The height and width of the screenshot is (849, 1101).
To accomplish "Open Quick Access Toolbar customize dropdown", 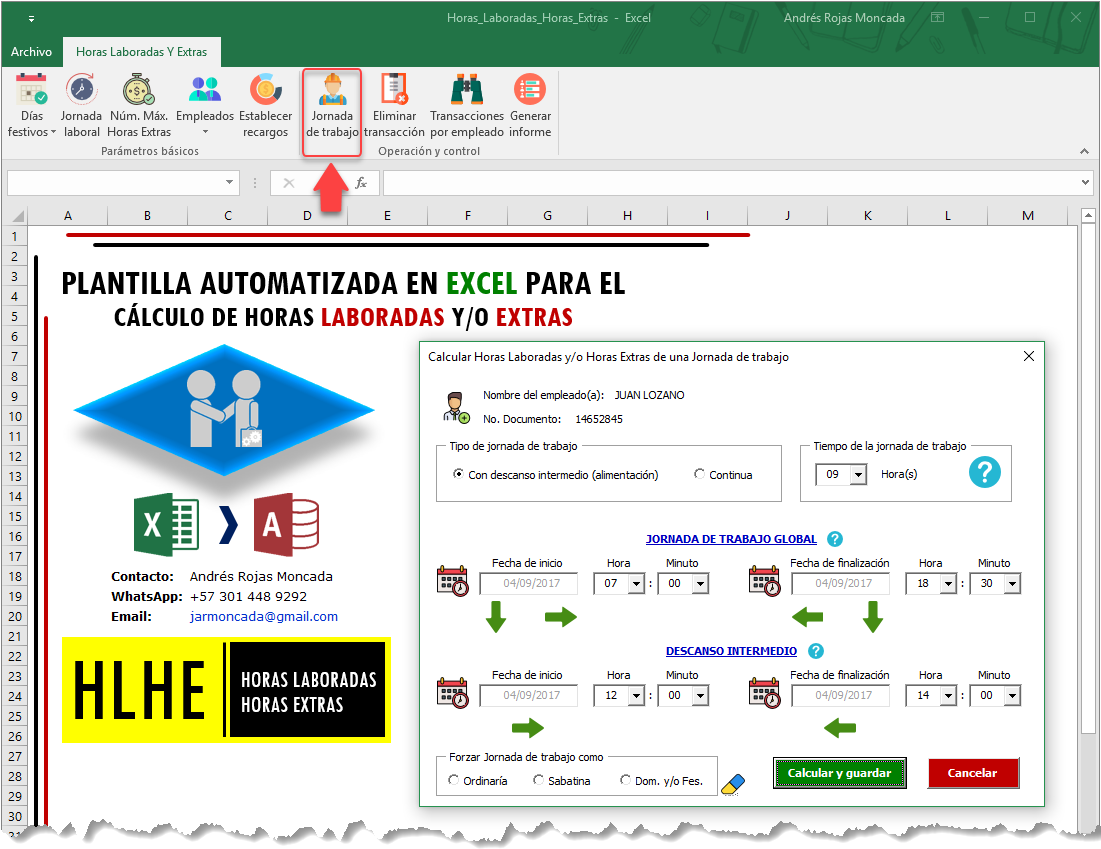I will (31, 19).
